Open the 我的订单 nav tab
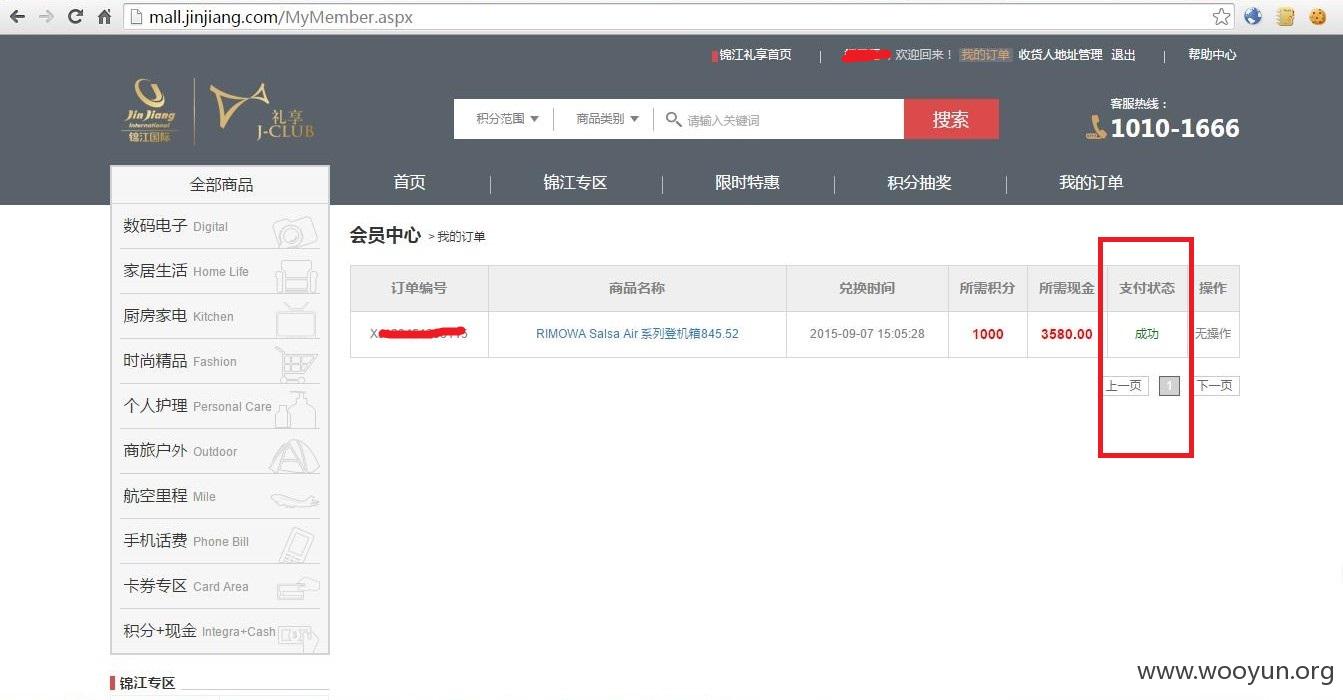Image resolution: width=1343 pixels, height=700 pixels. [x=1091, y=182]
